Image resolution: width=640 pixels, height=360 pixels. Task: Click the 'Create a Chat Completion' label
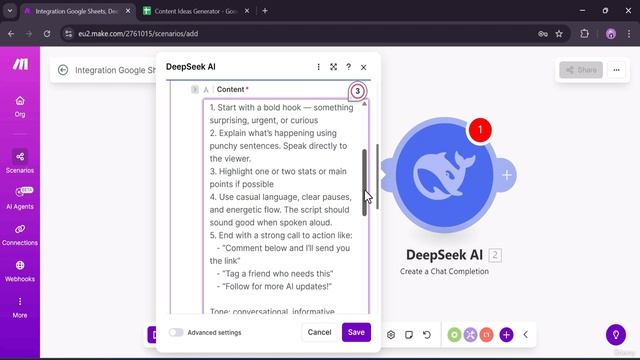click(444, 271)
